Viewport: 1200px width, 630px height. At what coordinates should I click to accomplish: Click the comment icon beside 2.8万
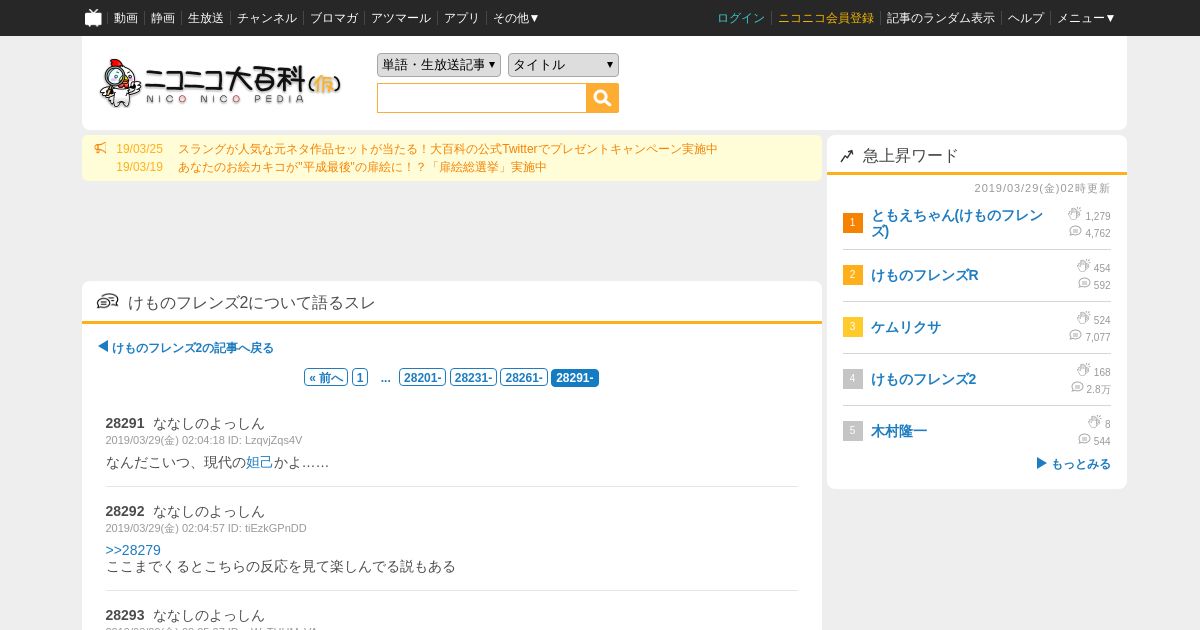(1077, 387)
